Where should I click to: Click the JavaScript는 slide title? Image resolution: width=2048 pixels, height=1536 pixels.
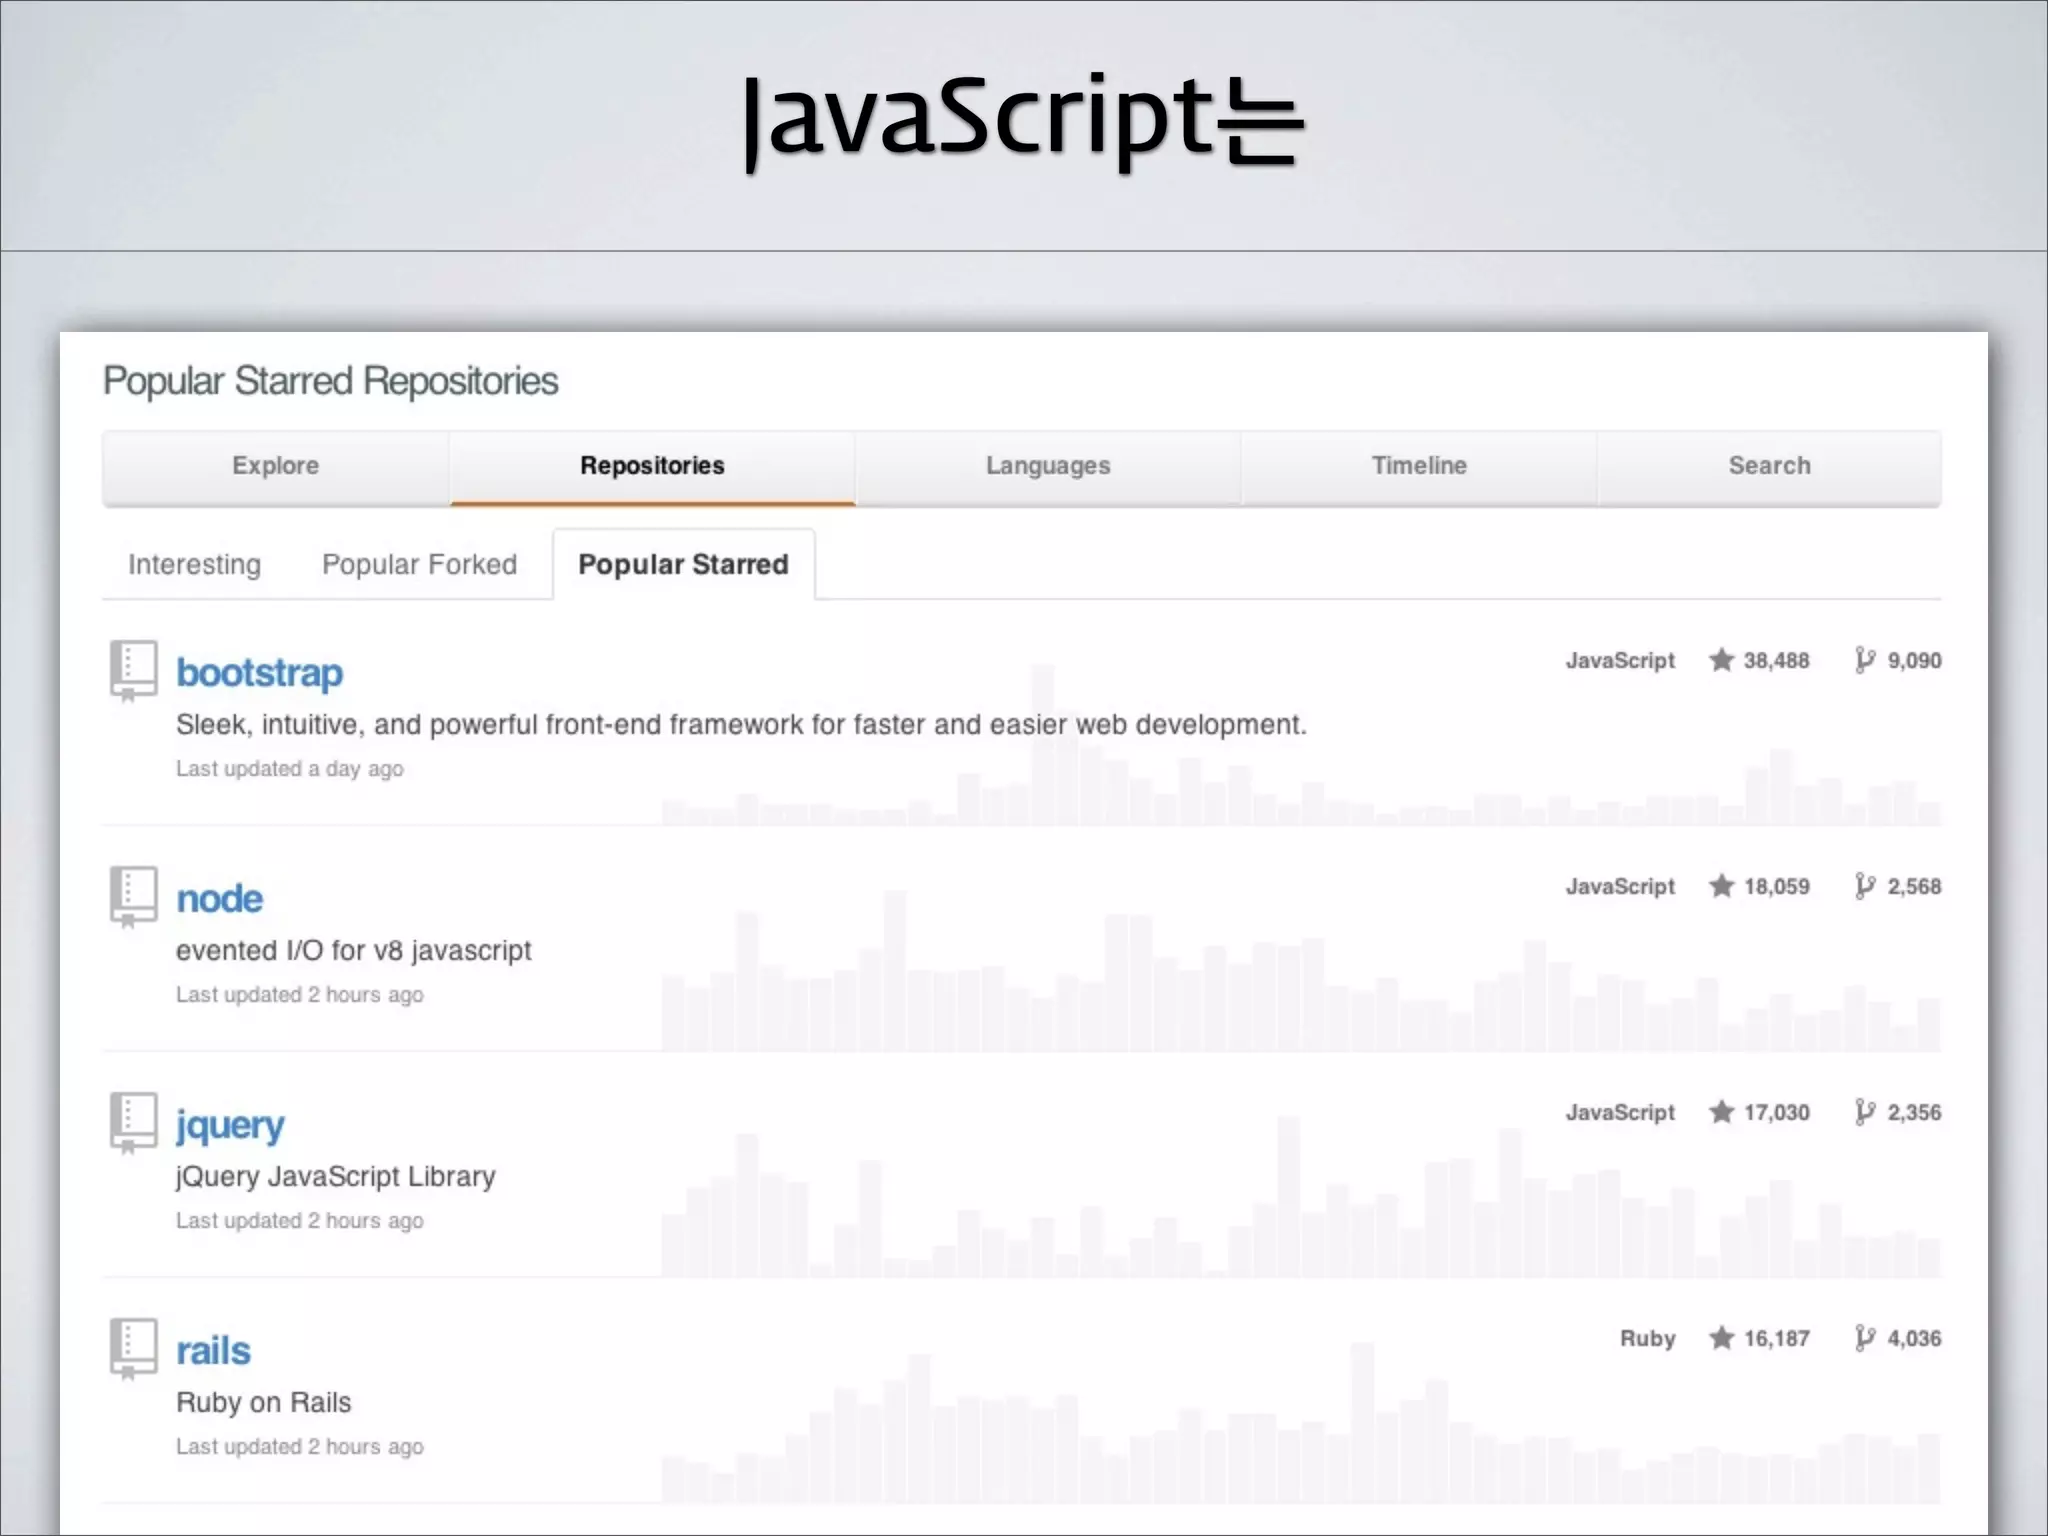point(1023,120)
